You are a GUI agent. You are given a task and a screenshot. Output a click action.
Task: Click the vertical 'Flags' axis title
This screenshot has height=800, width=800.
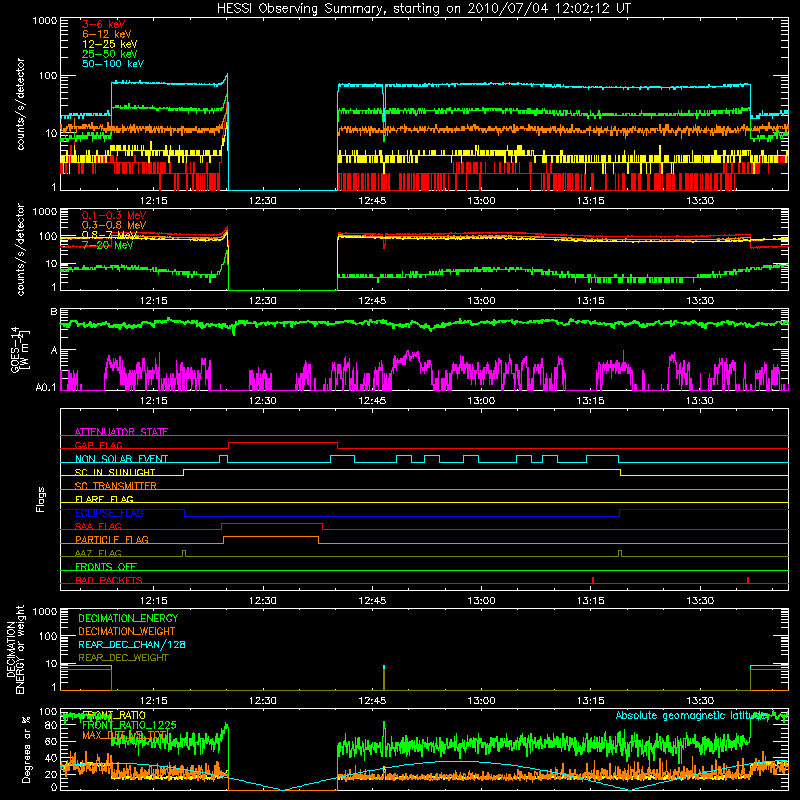tap(41, 499)
